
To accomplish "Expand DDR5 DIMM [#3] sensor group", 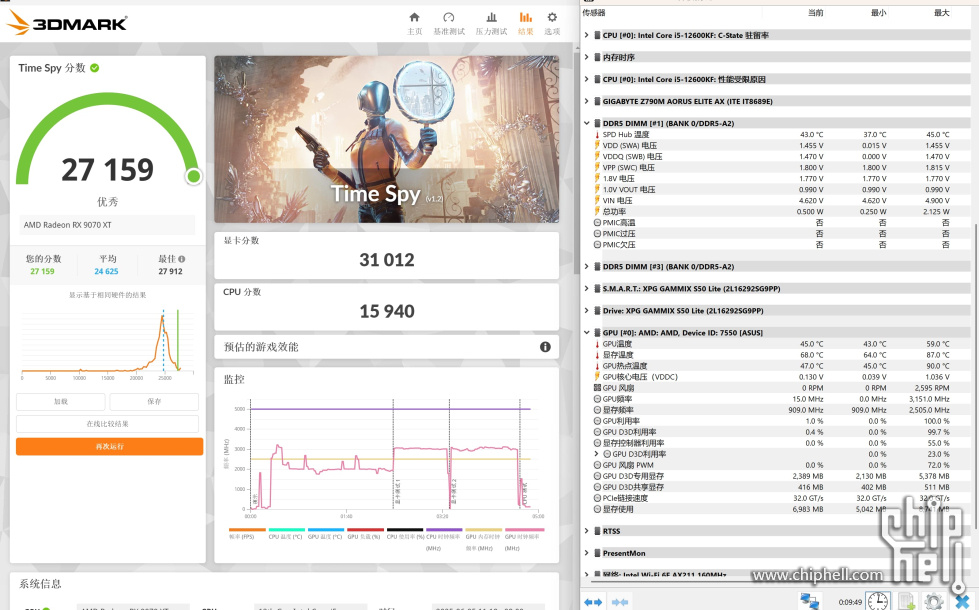I will [x=586, y=267].
